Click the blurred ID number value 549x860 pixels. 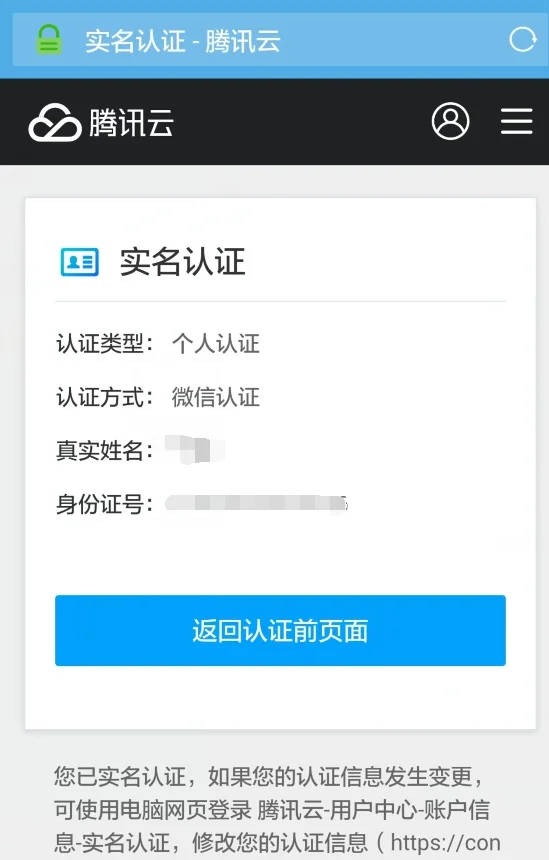click(x=257, y=503)
